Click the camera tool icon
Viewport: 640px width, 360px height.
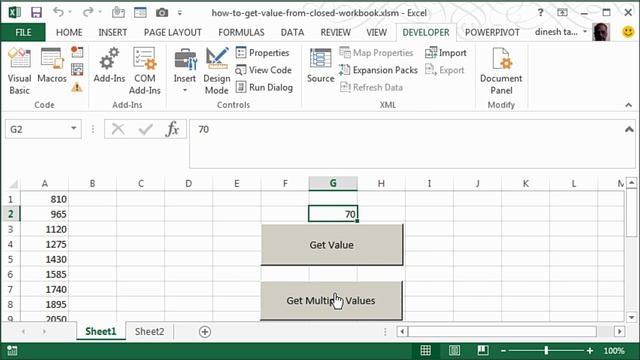[x=162, y=13]
